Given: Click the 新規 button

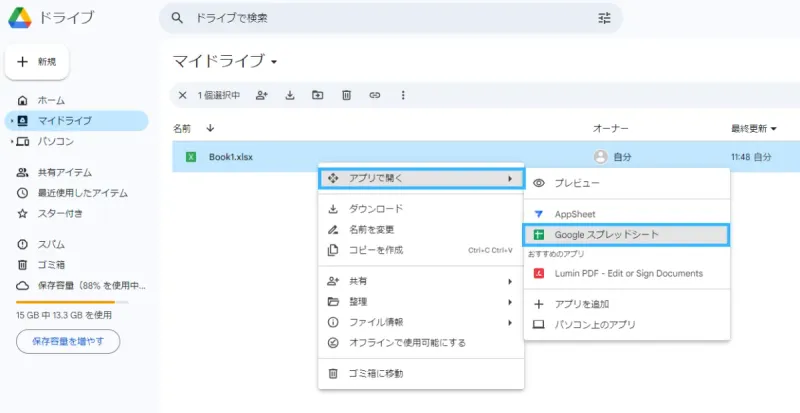Looking at the screenshot, I should (37, 62).
